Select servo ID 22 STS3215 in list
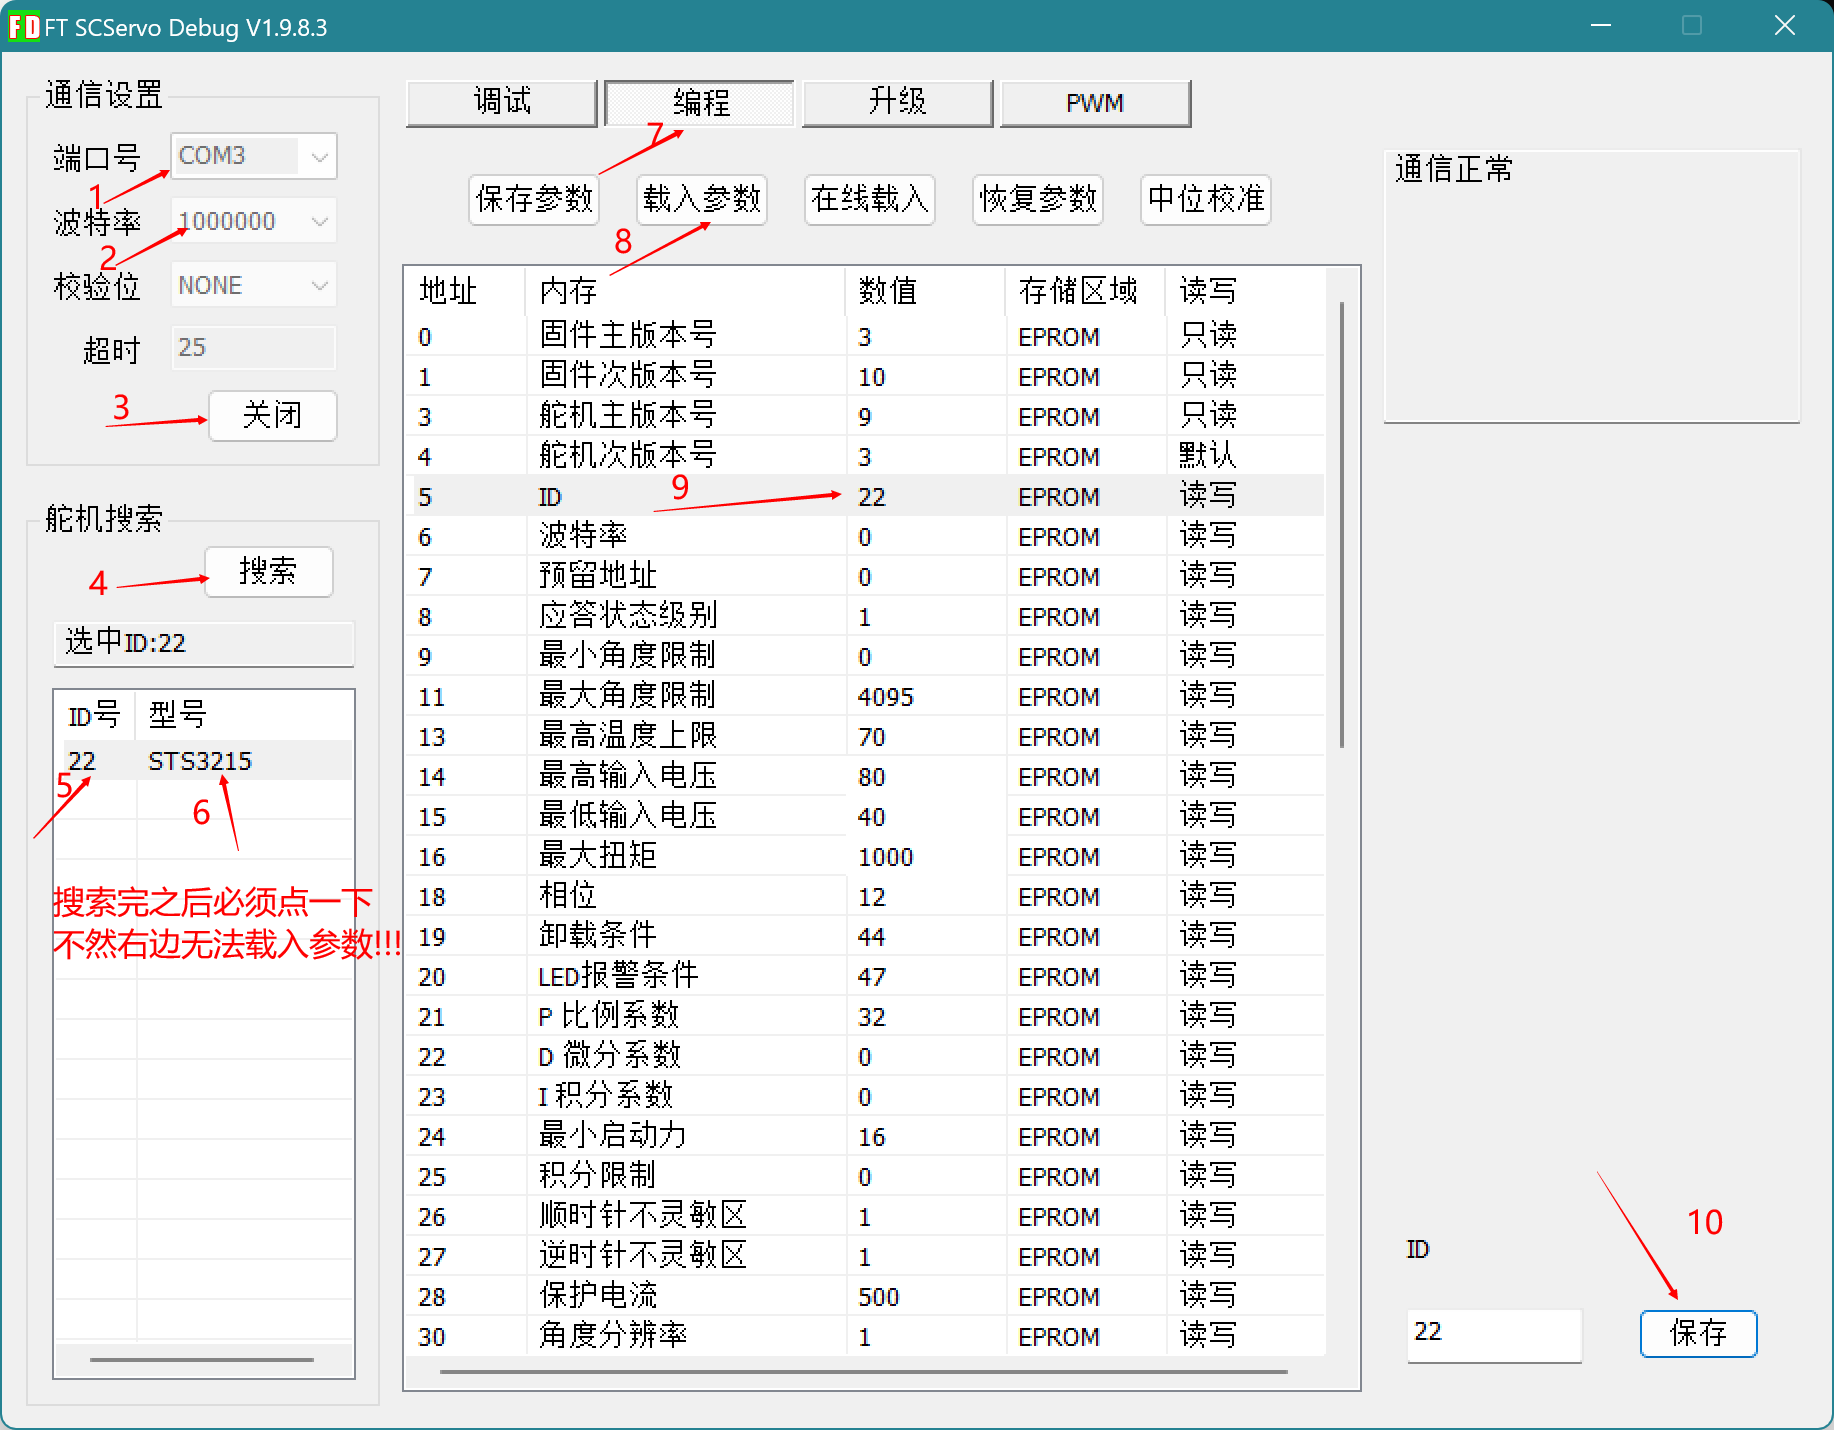 click(x=200, y=761)
